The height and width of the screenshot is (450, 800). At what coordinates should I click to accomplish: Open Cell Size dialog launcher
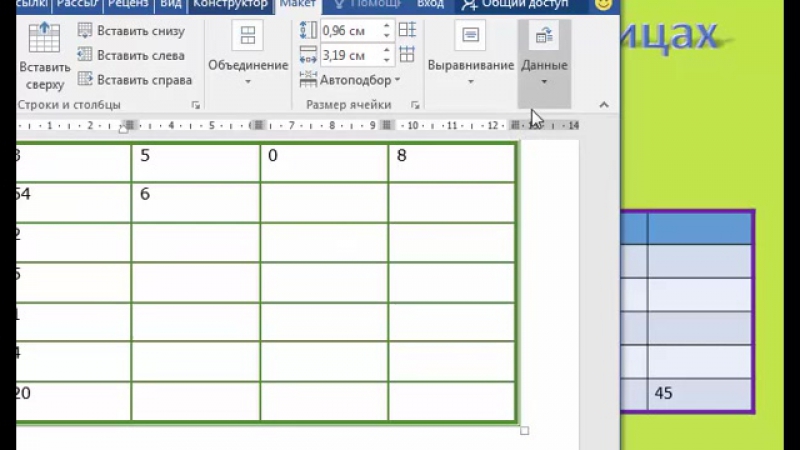(414, 105)
